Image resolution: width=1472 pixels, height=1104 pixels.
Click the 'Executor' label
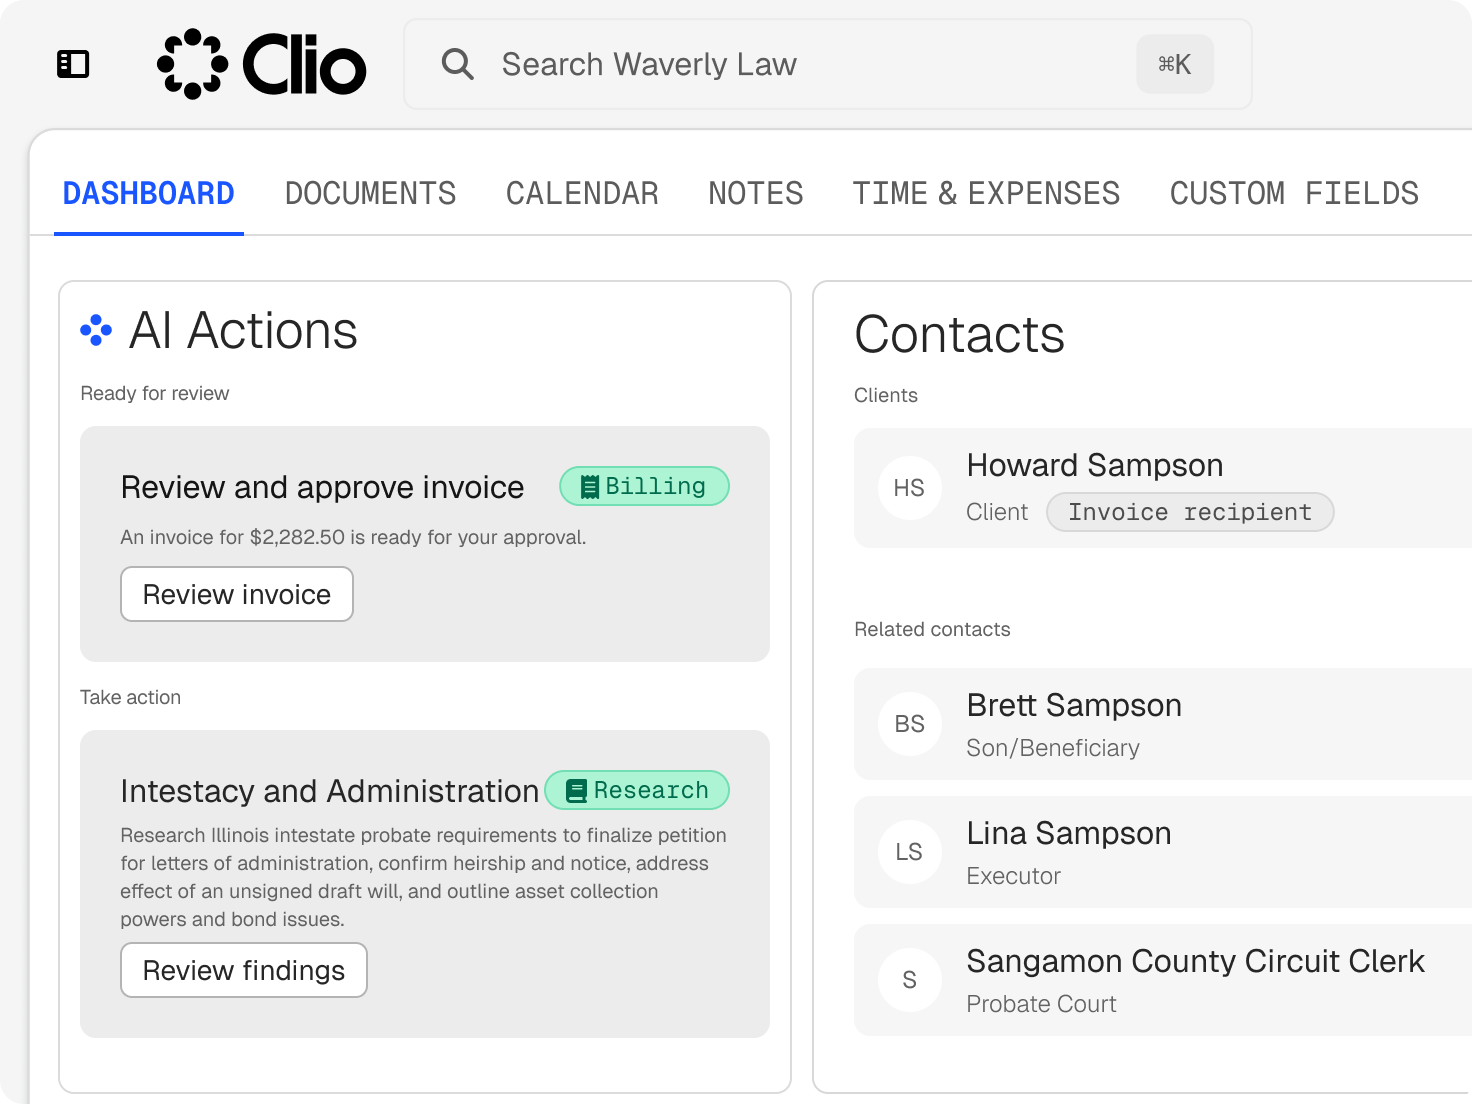pos(1013,876)
